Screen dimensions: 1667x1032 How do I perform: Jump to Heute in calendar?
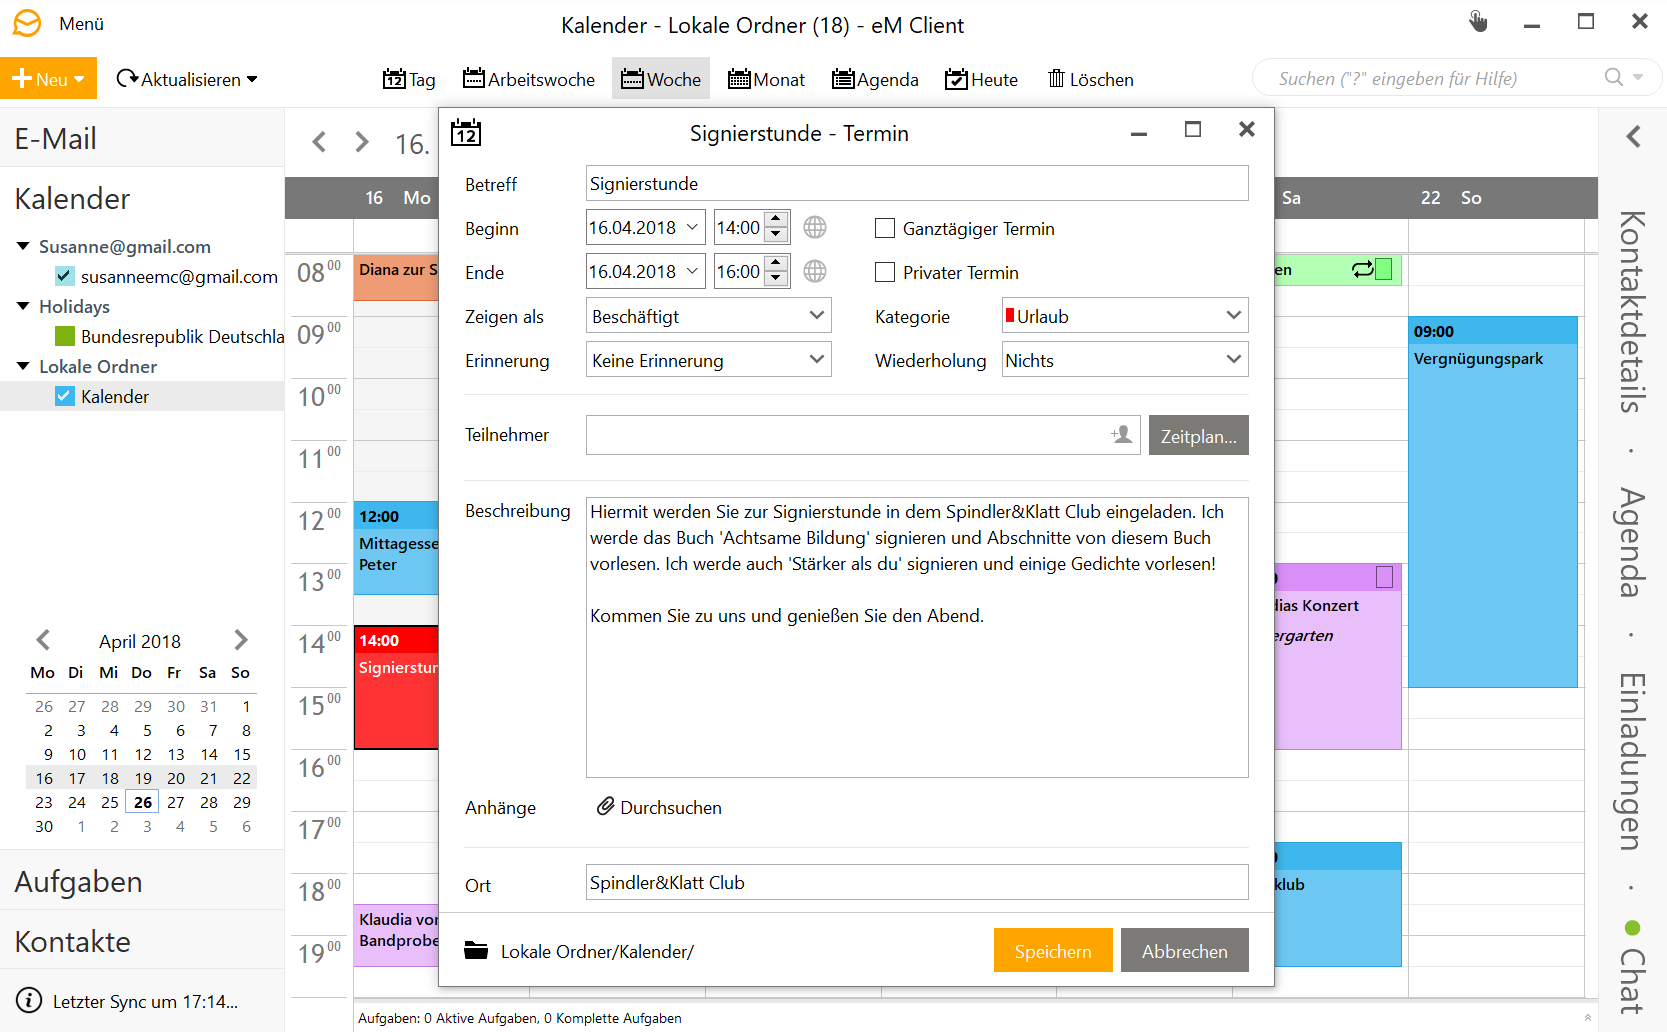click(x=981, y=79)
